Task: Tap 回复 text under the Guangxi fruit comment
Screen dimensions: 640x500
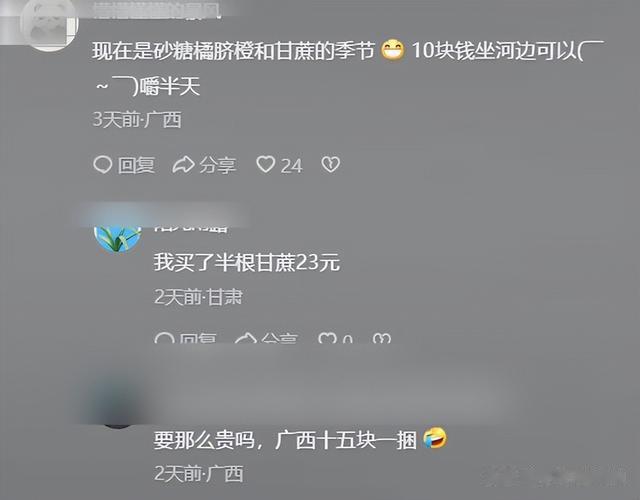Action: tap(136, 165)
